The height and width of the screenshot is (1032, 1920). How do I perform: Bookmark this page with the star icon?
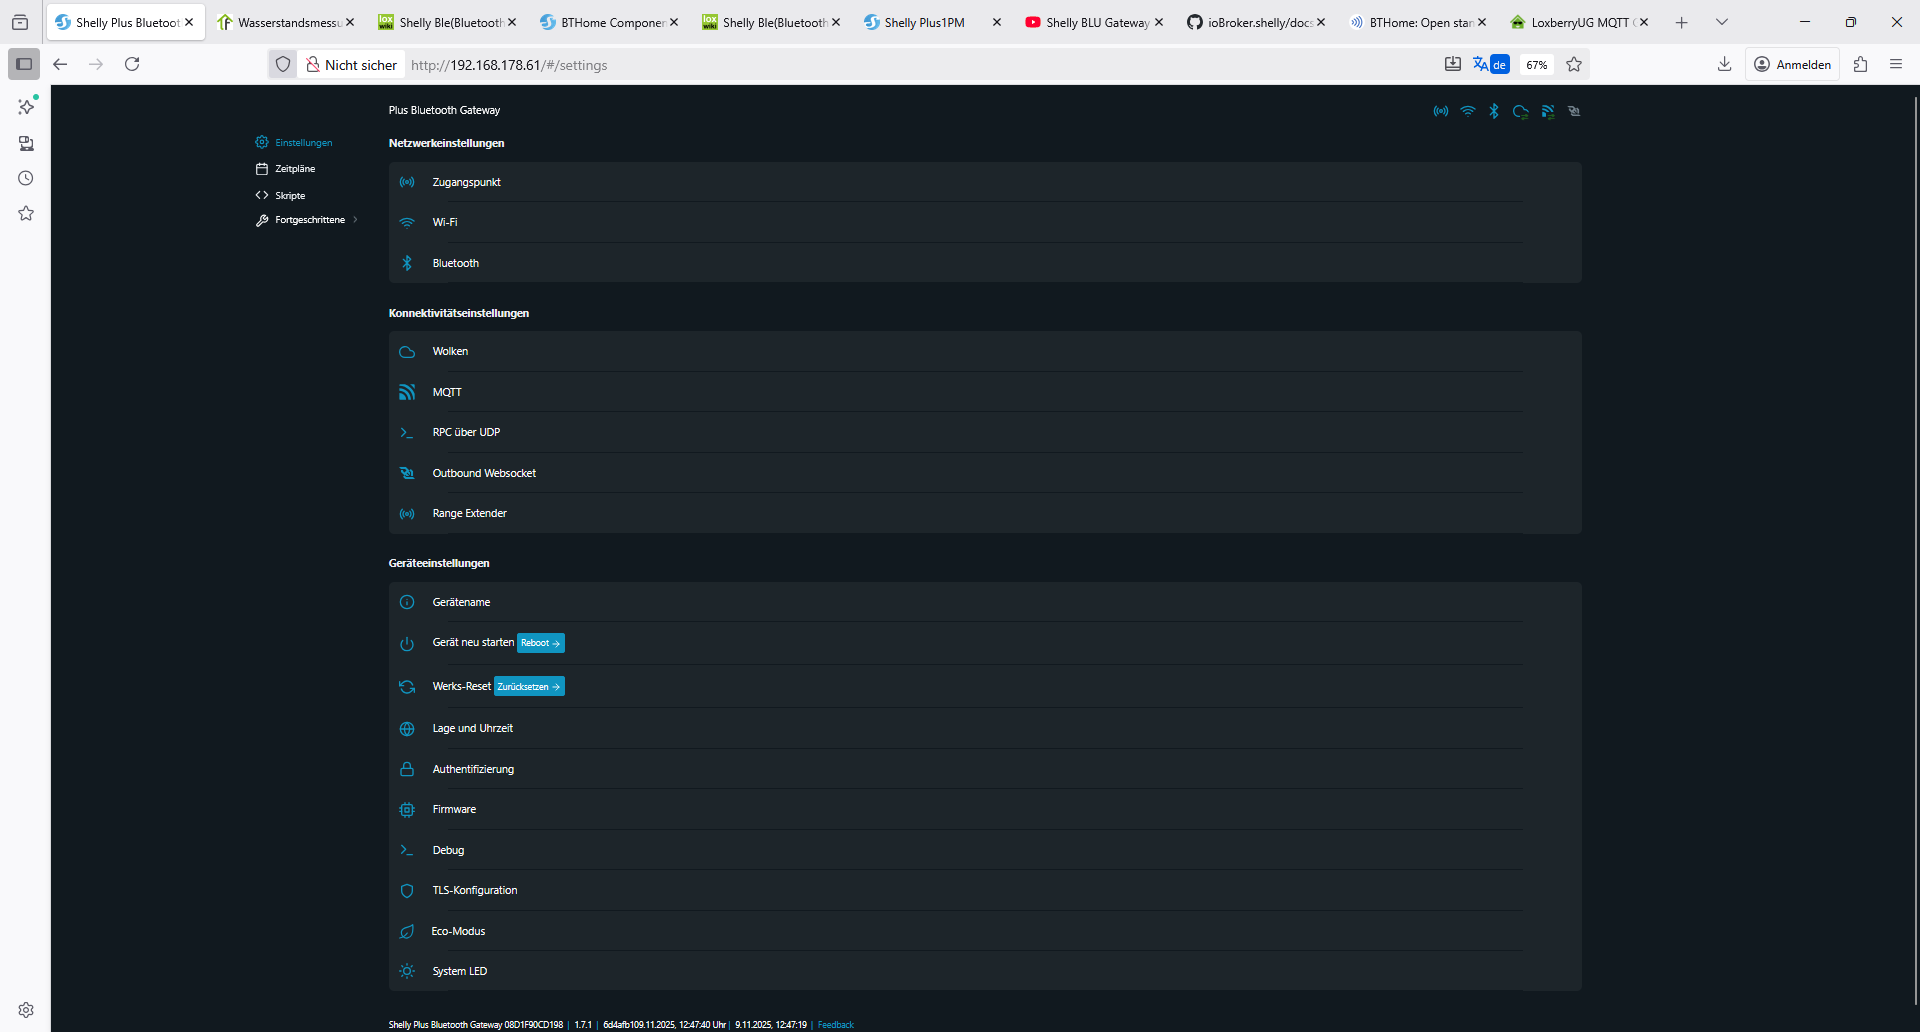(x=1574, y=65)
